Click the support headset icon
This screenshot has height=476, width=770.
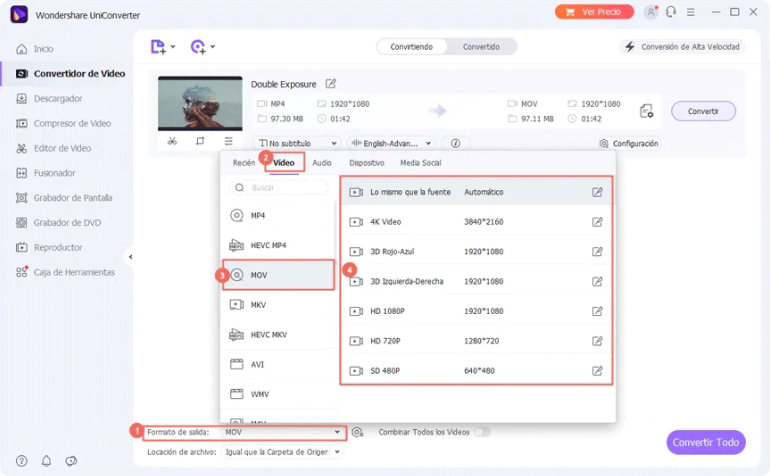coord(671,12)
